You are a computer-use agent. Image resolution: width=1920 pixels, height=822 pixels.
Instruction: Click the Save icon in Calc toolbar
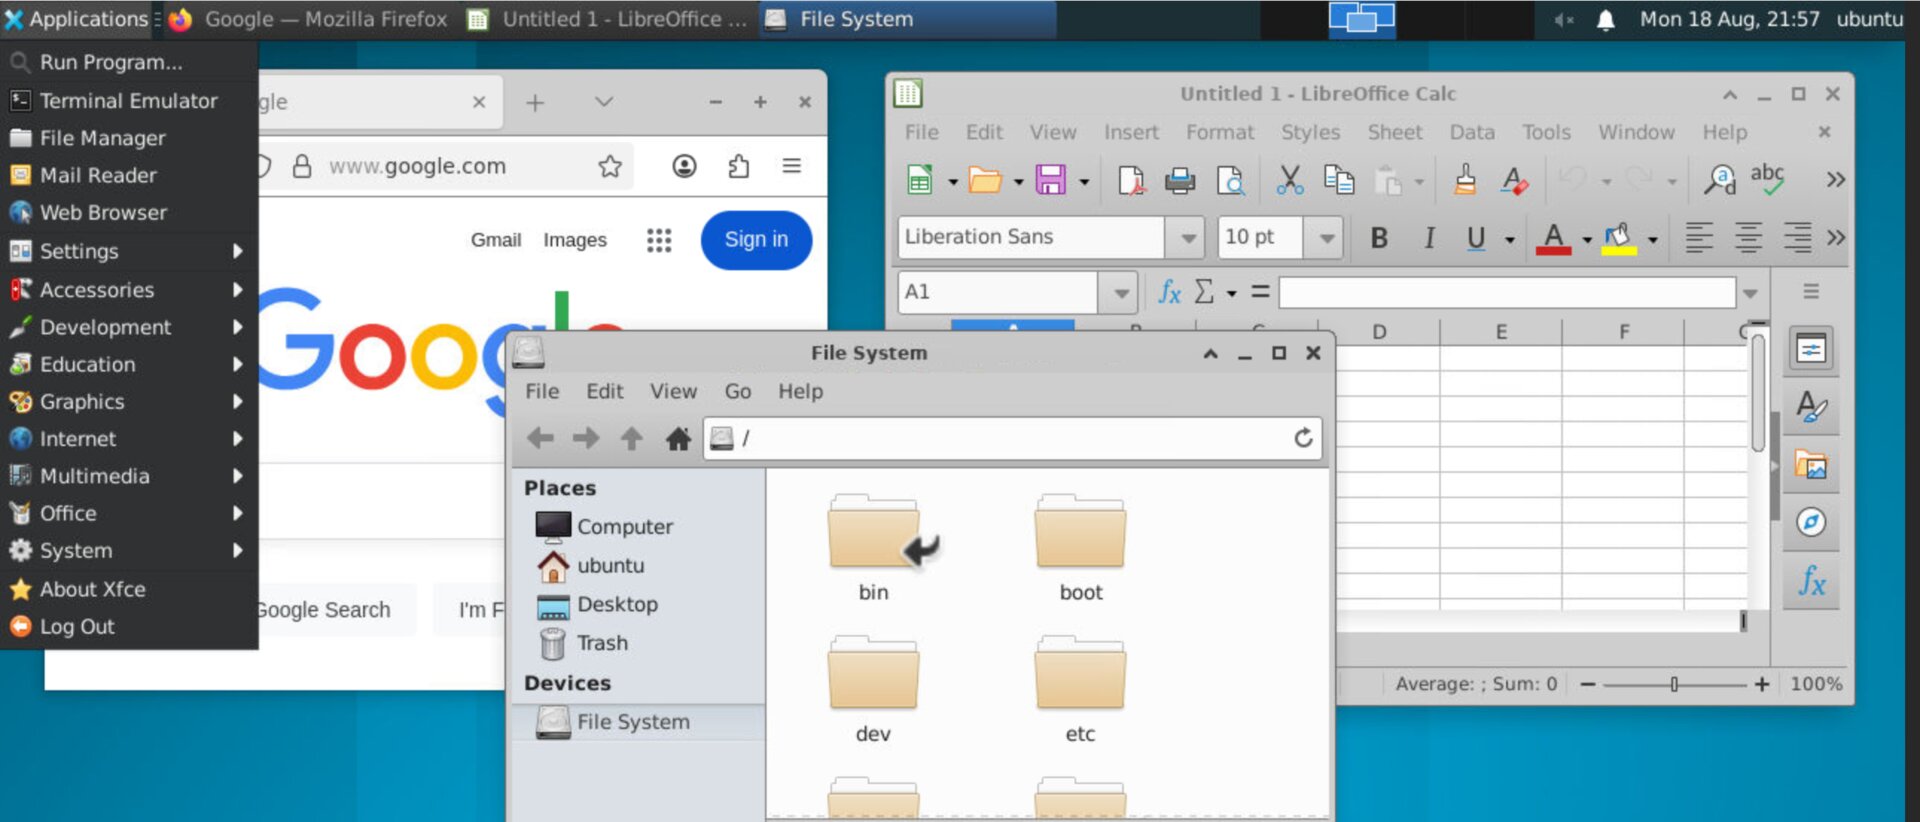(1050, 180)
